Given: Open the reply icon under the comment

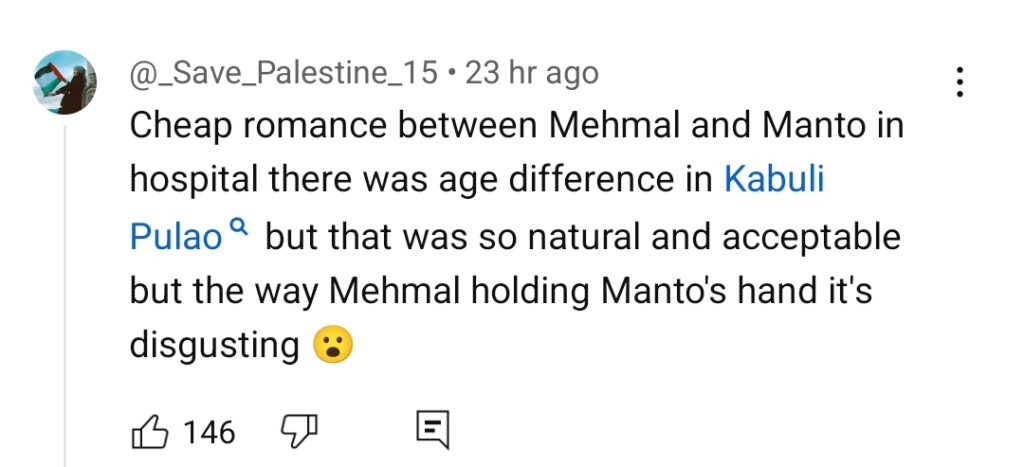Looking at the screenshot, I should pos(432,431).
